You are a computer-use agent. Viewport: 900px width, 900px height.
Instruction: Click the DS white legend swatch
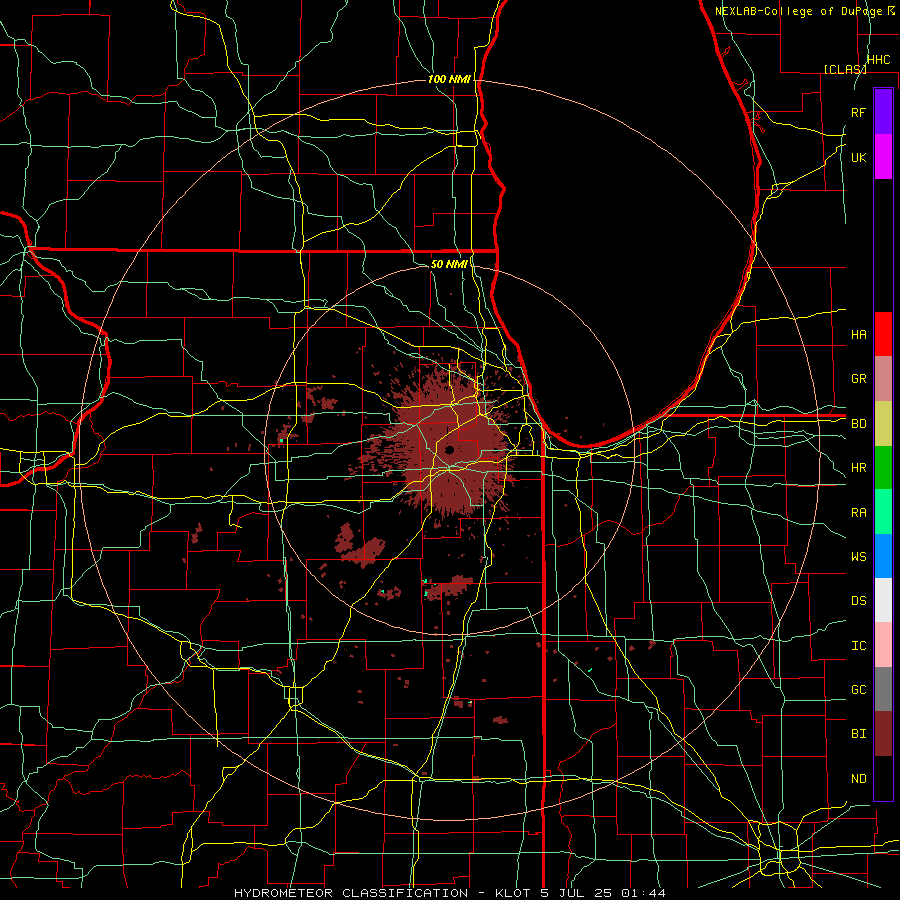[x=883, y=600]
